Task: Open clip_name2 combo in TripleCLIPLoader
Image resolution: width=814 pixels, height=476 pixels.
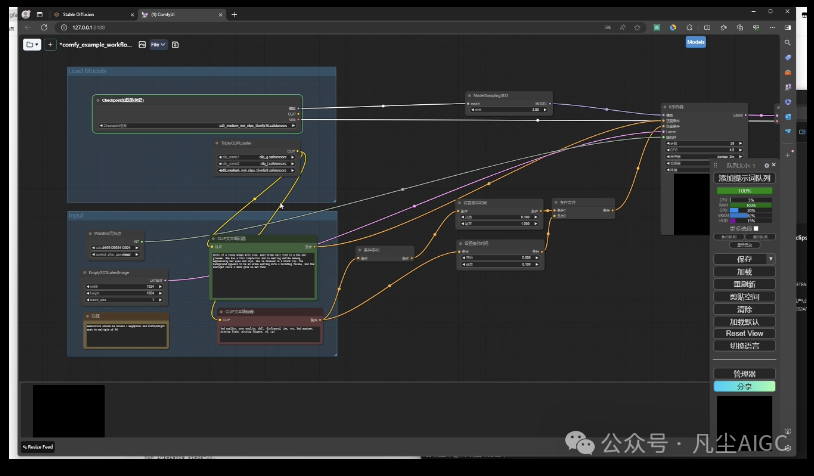Action: tap(256, 164)
